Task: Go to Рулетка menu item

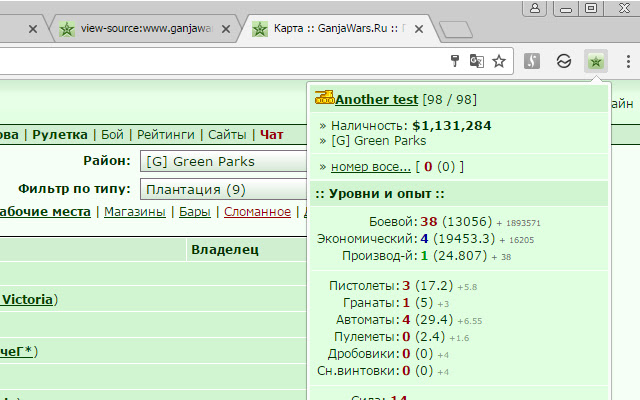Action: click(60, 135)
